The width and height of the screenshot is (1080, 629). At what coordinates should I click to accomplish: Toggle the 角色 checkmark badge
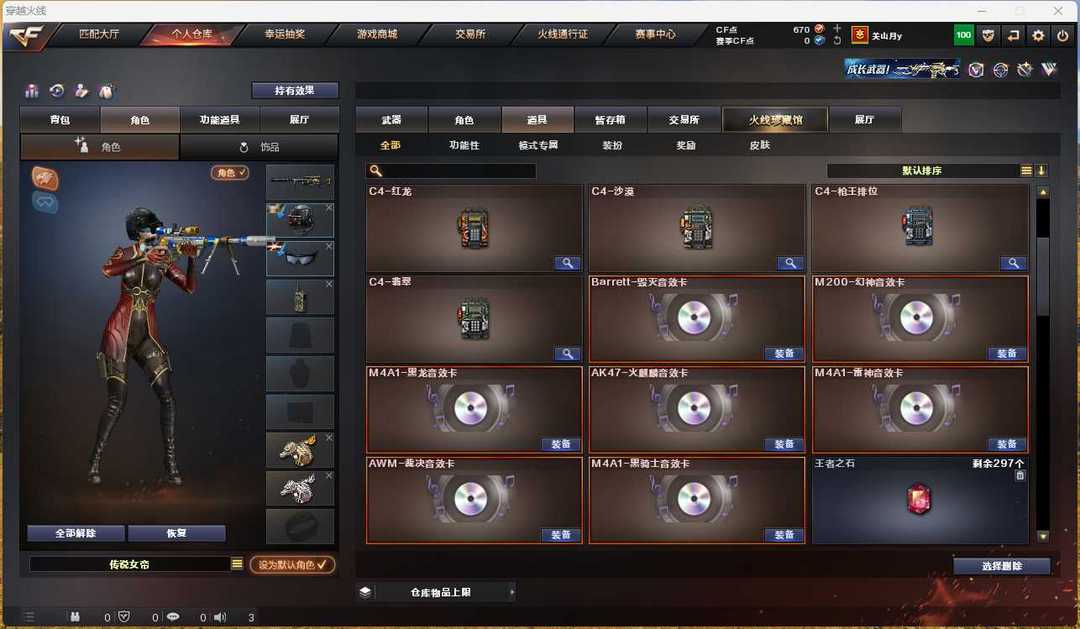230,173
